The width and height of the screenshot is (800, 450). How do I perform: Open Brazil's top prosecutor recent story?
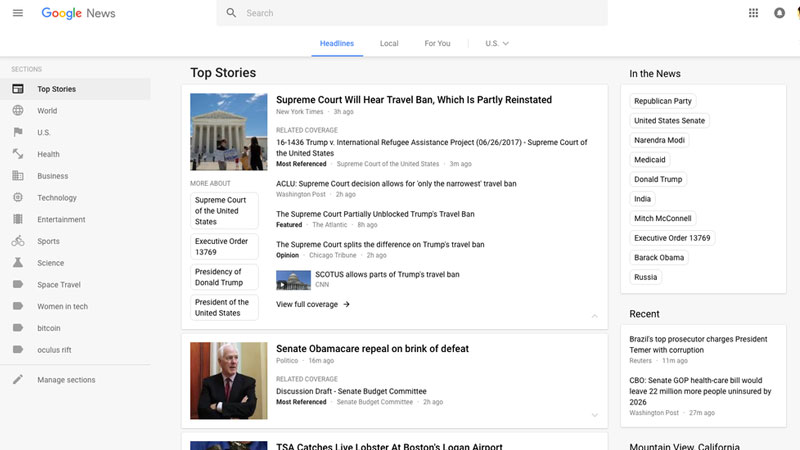point(698,344)
